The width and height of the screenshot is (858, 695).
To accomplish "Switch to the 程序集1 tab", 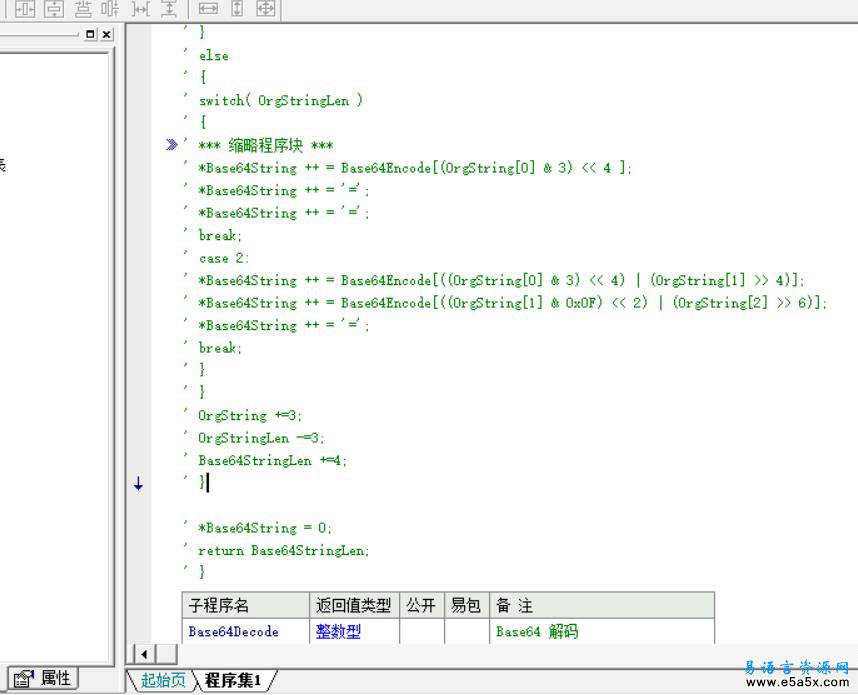I will pos(233,680).
